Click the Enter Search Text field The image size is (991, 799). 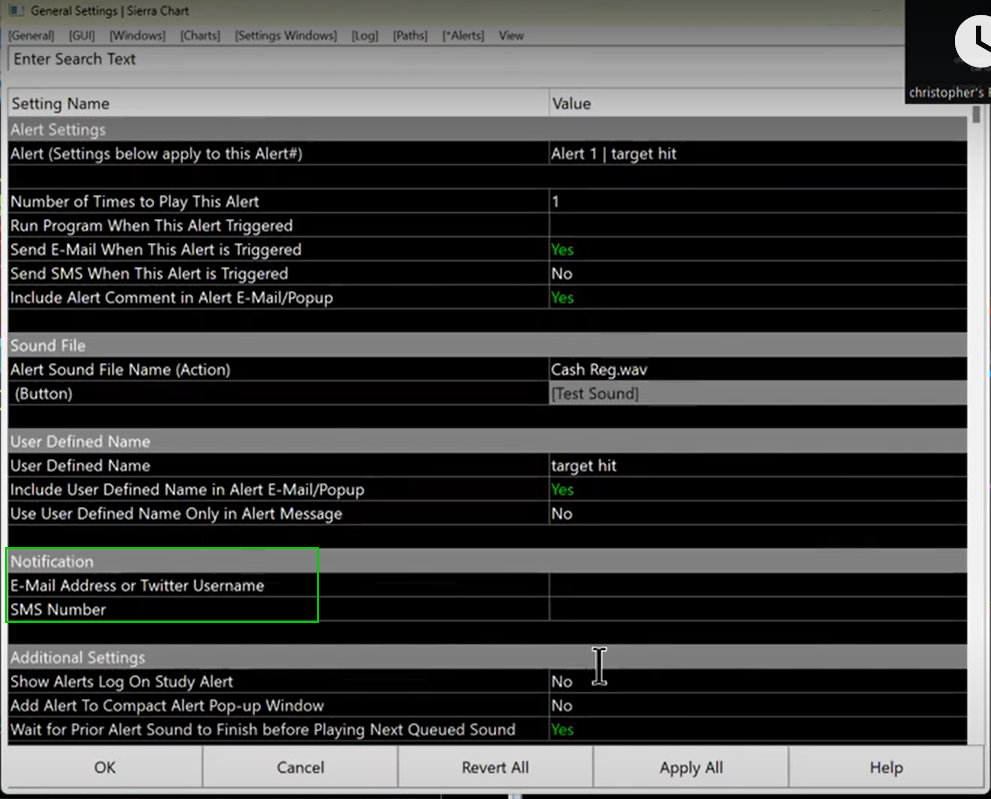(x=455, y=59)
